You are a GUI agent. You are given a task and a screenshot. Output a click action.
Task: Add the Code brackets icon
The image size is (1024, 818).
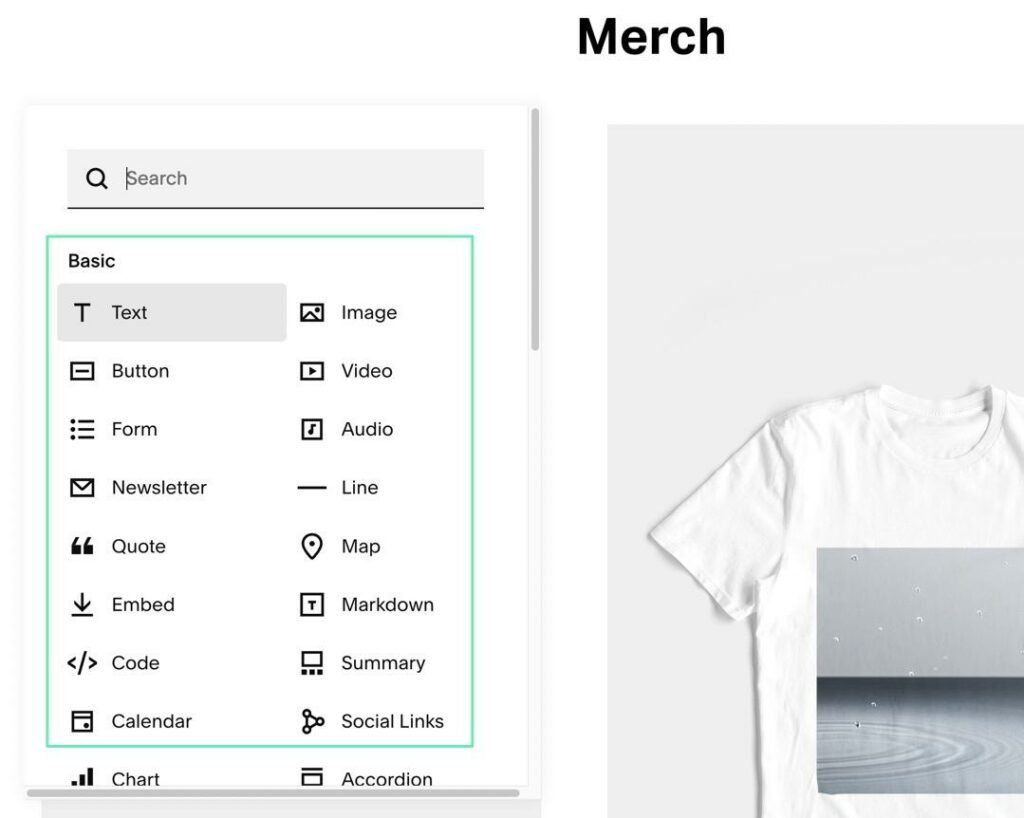[x=82, y=663]
